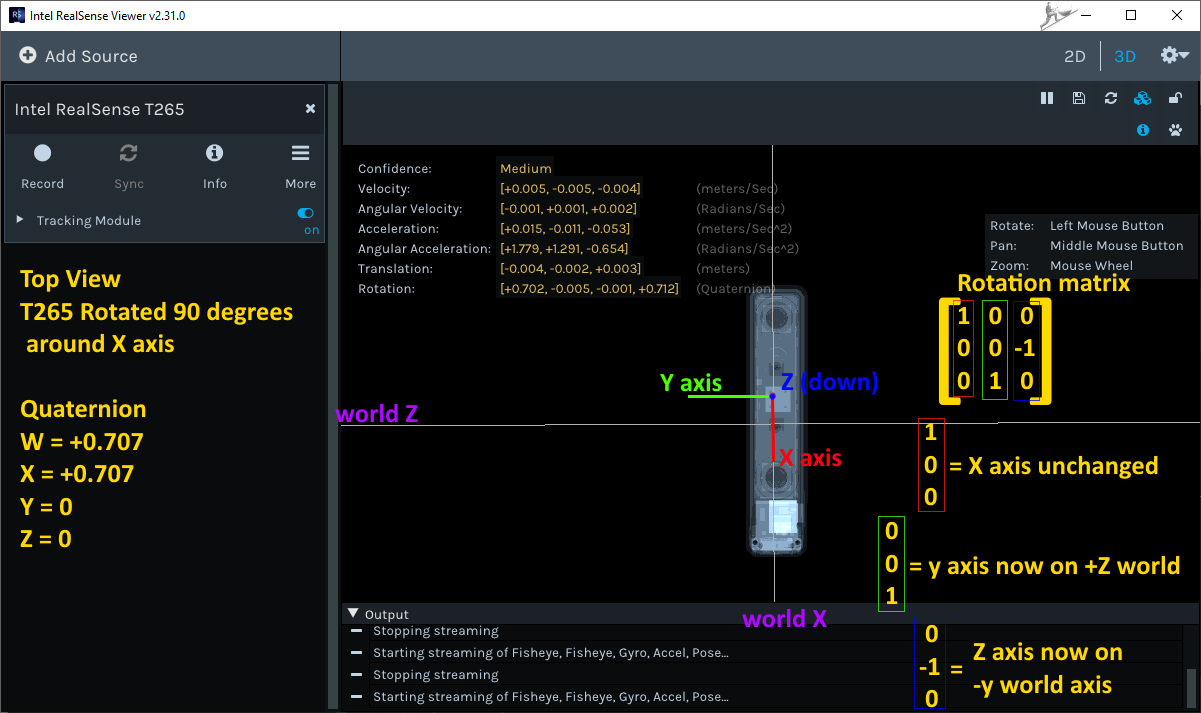The height and width of the screenshot is (713, 1201).
Task: Toggle the Tracking Module off
Action: [305, 212]
